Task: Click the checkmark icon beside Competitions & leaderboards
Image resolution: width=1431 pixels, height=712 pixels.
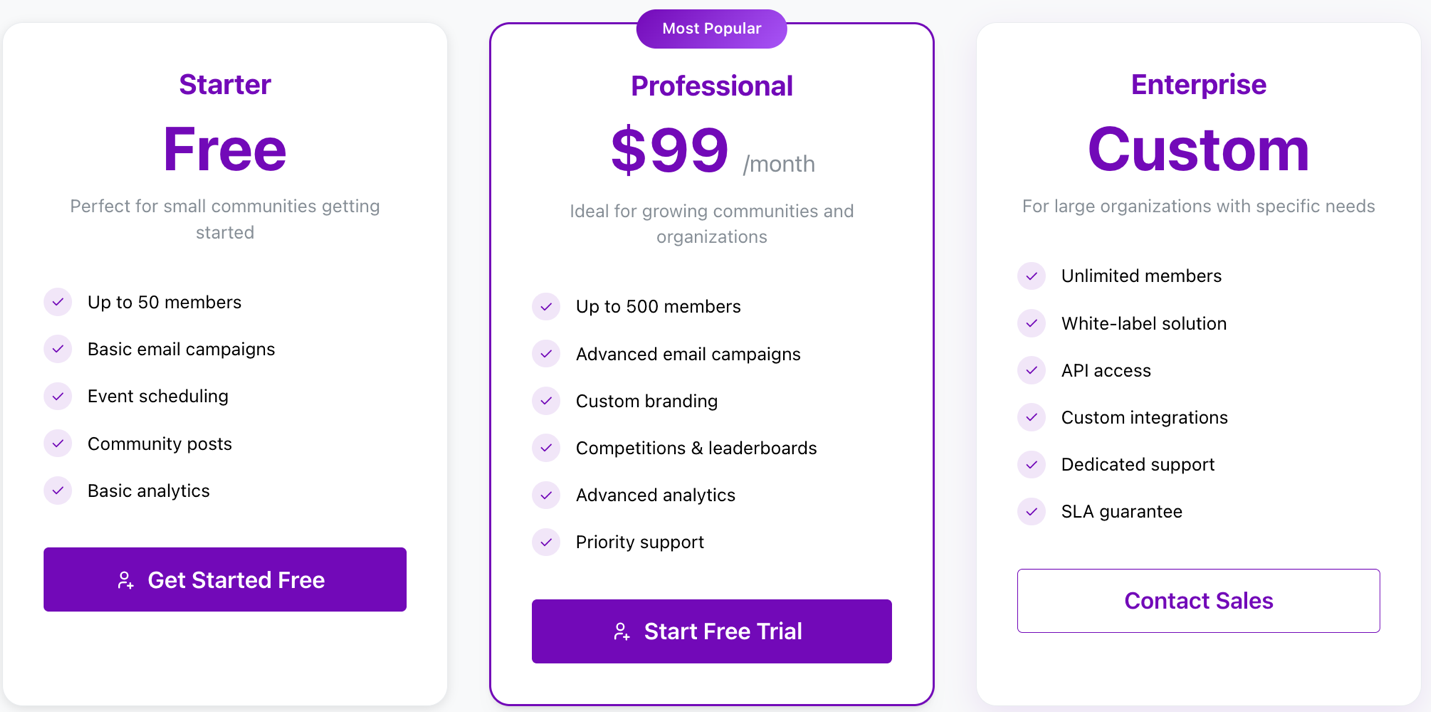Action: pyautogui.click(x=546, y=448)
